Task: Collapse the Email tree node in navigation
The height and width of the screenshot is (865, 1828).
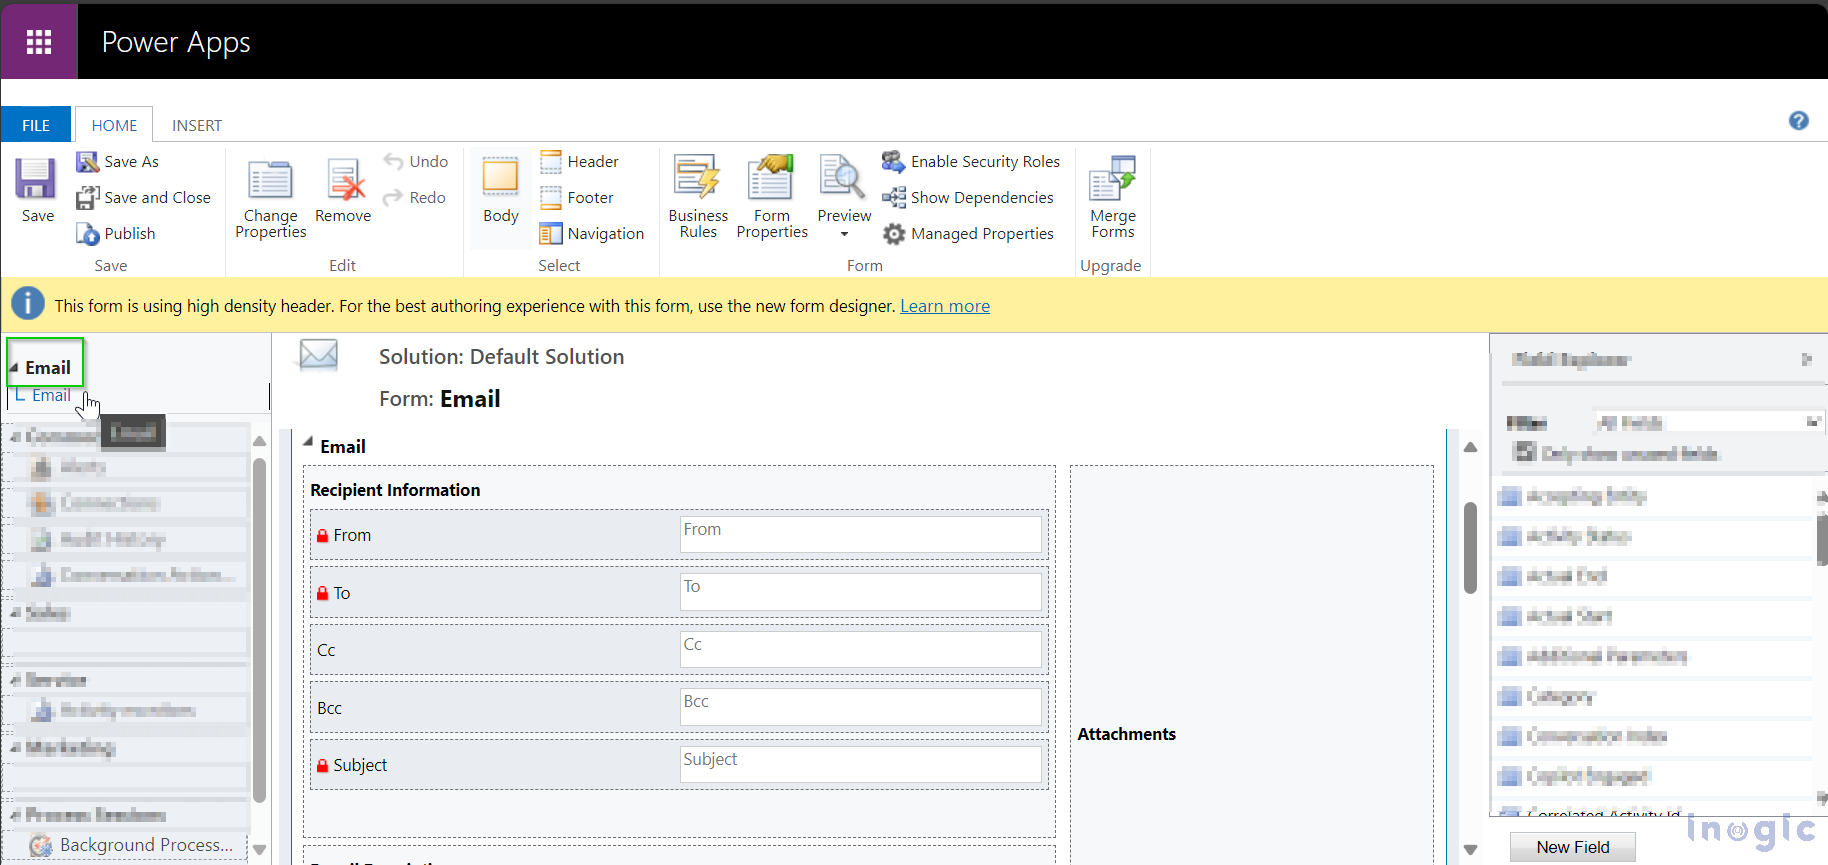Action: point(14,368)
